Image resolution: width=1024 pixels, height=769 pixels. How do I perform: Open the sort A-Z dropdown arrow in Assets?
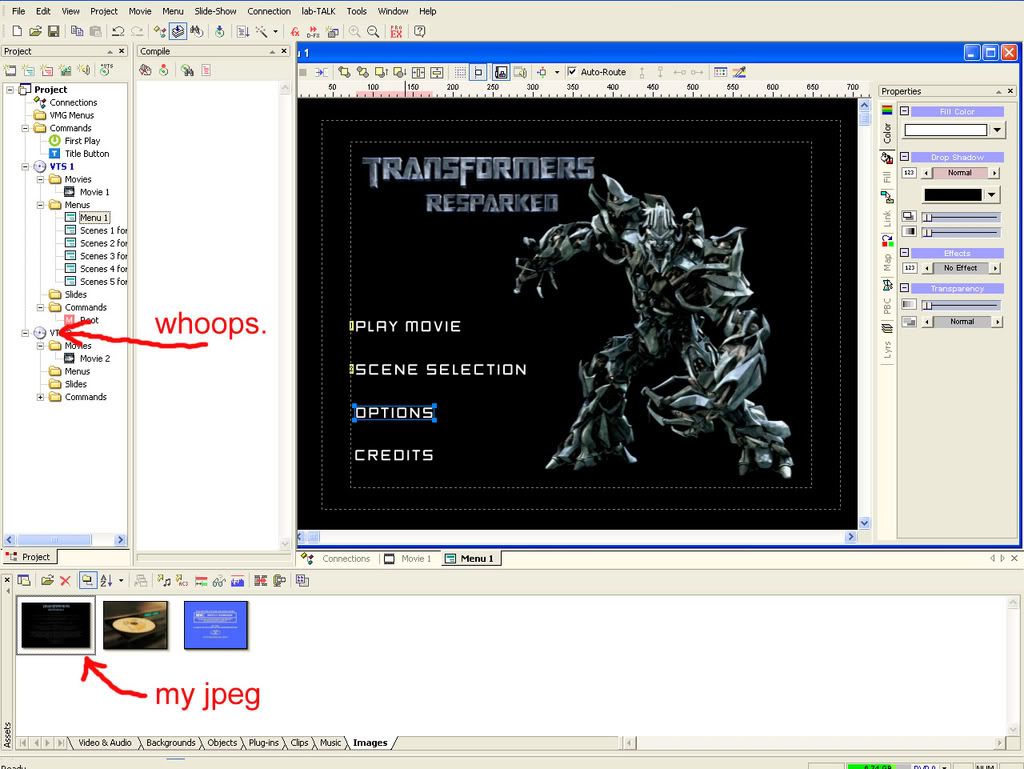coord(121,580)
